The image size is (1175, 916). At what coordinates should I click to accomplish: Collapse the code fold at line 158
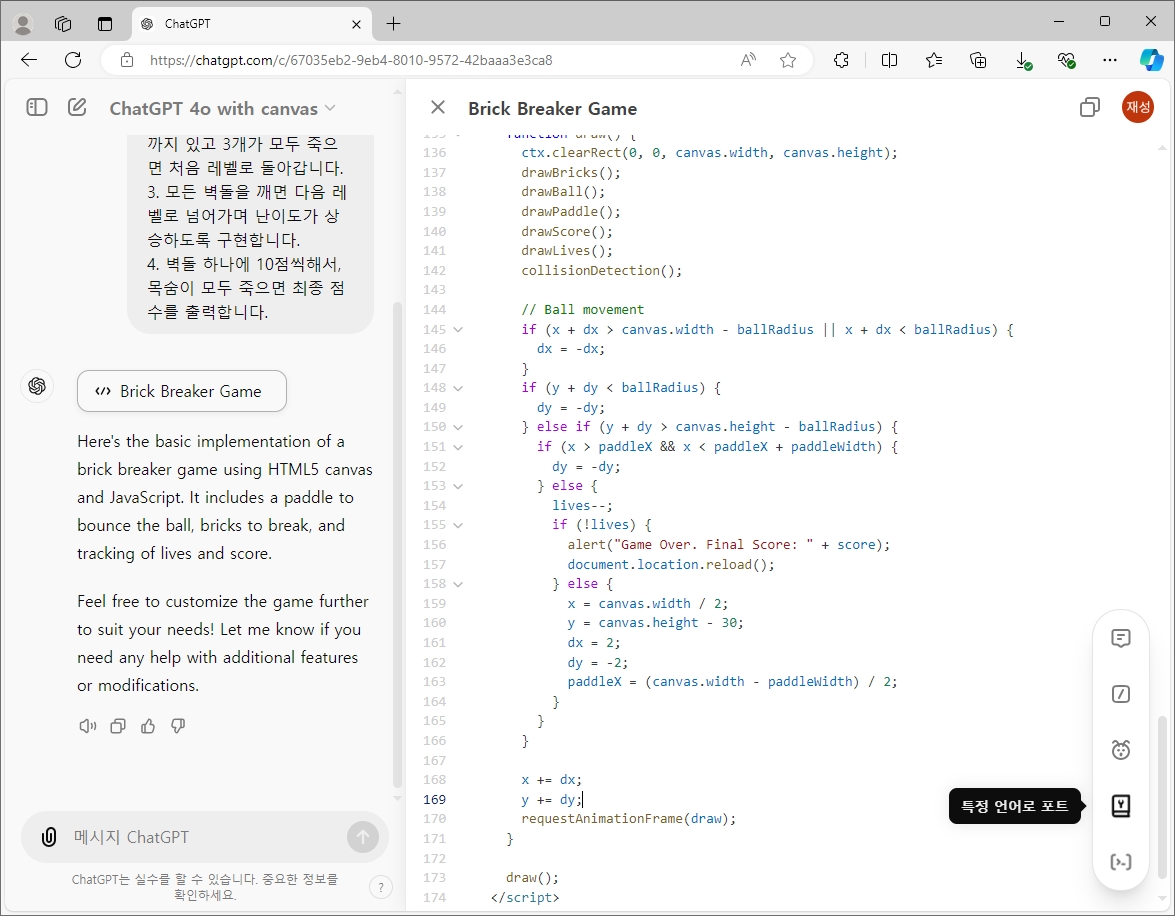coord(458,584)
